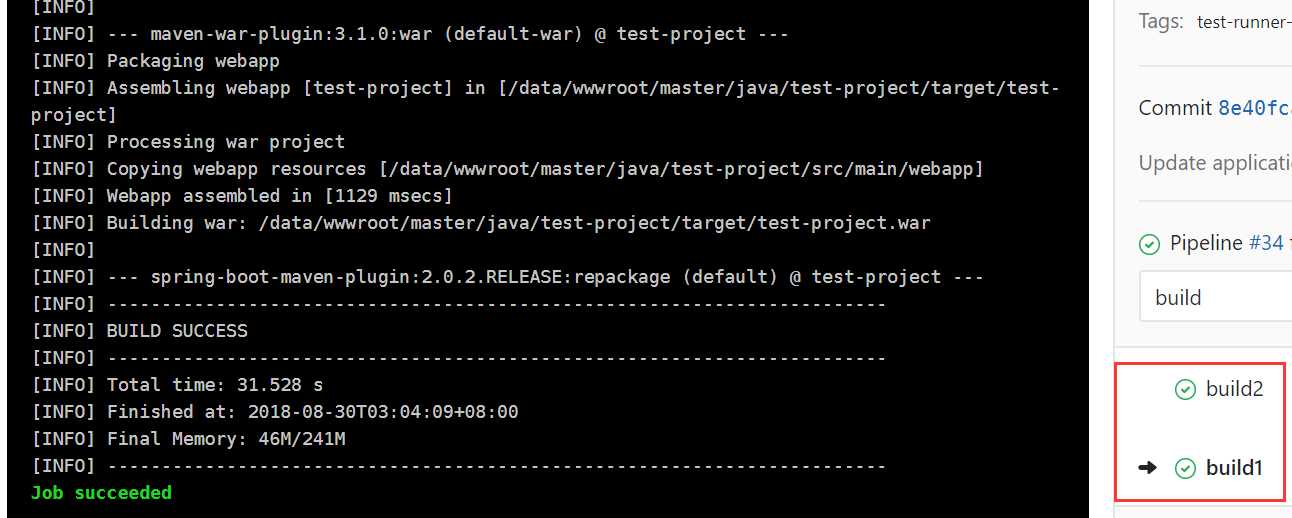This screenshot has width=1292, height=518.
Task: Click the Pipeline passed status icon
Action: pos(1150,243)
